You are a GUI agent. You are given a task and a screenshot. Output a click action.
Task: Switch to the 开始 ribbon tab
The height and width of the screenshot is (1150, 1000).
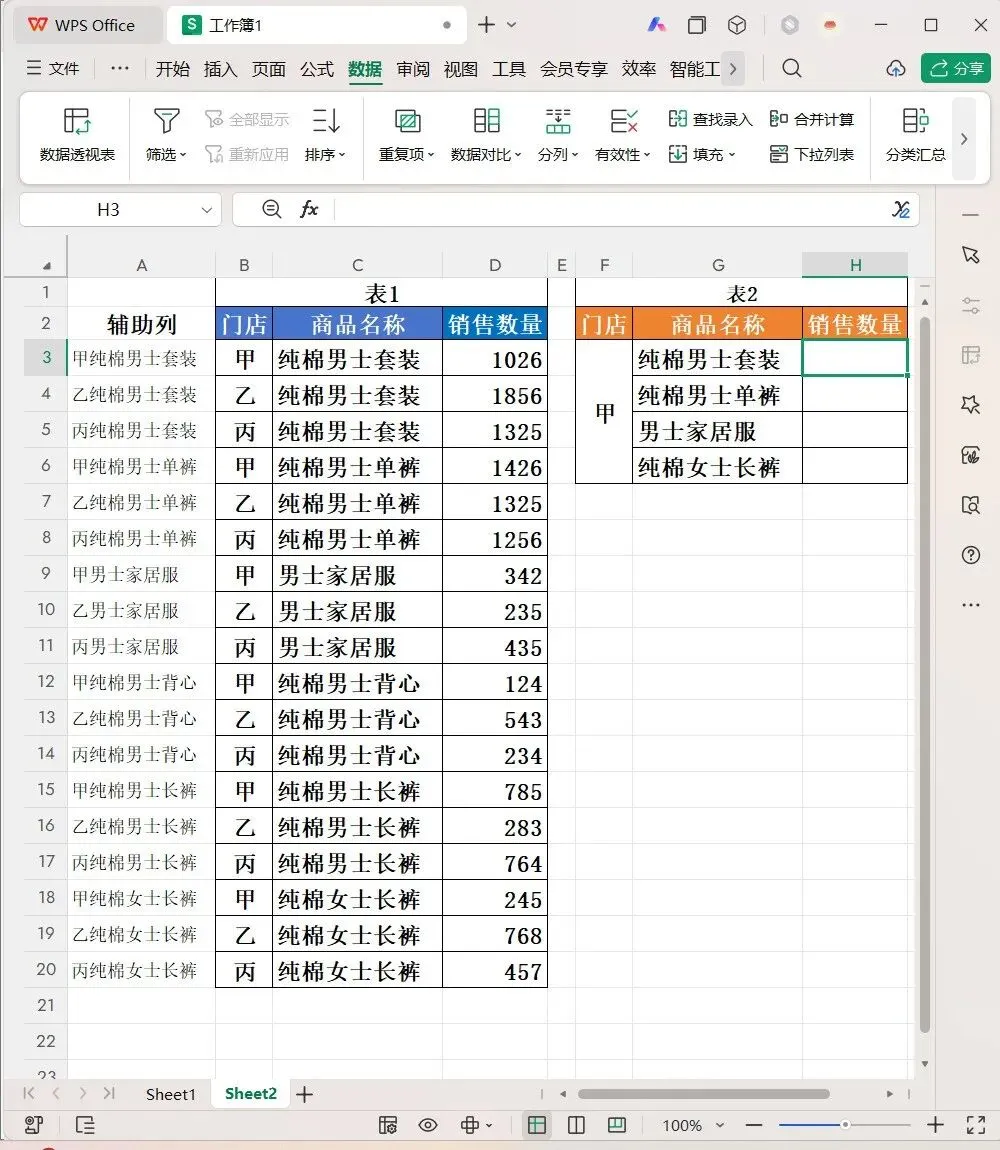tap(172, 69)
